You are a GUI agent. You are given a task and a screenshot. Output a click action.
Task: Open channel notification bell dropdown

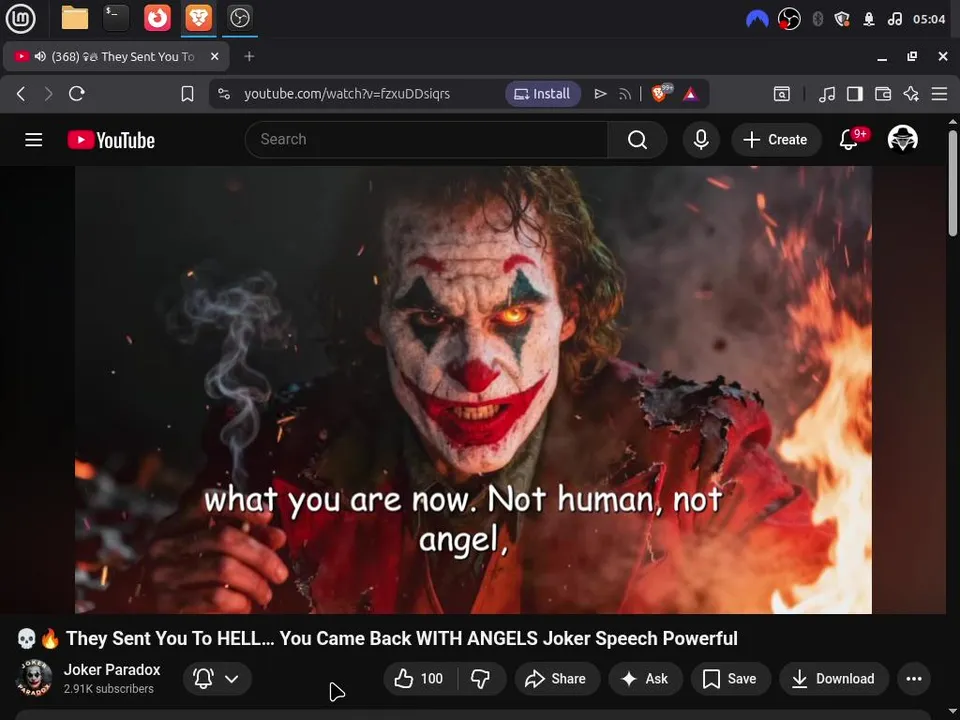217,678
